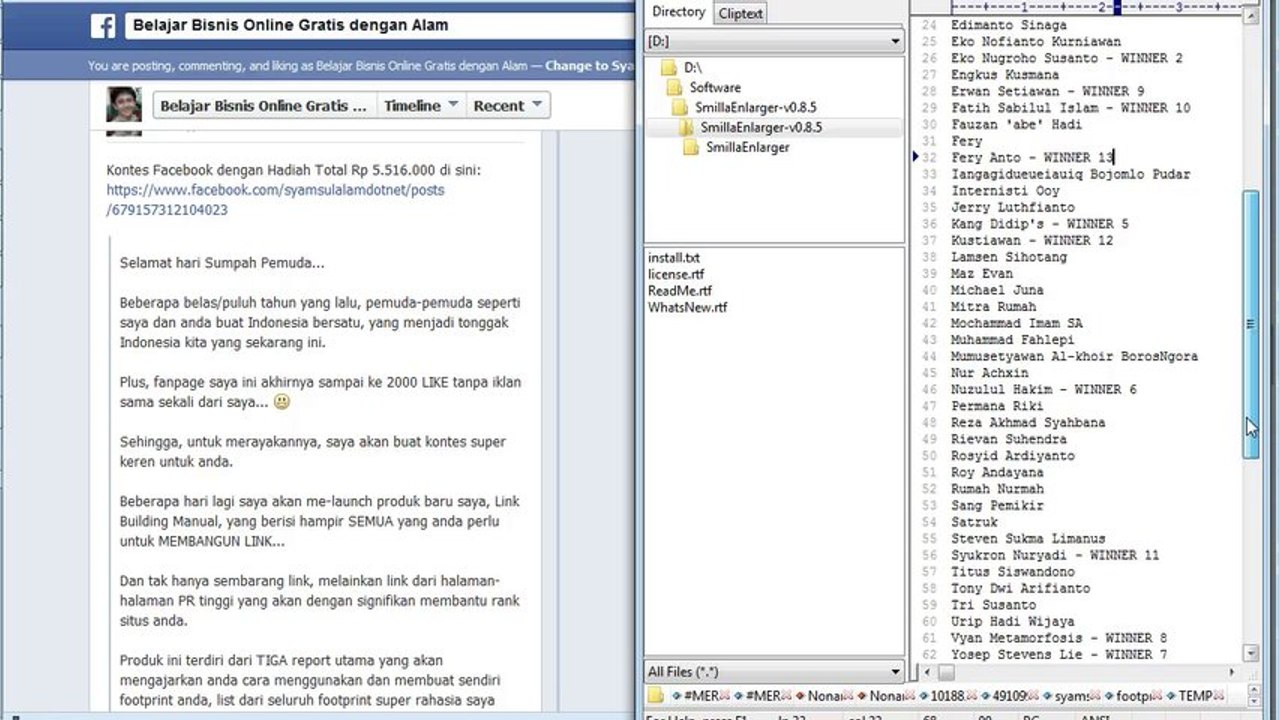Click line 'Jerry Luthfianto' in the editor
This screenshot has width=1279, height=720.
click(1013, 207)
